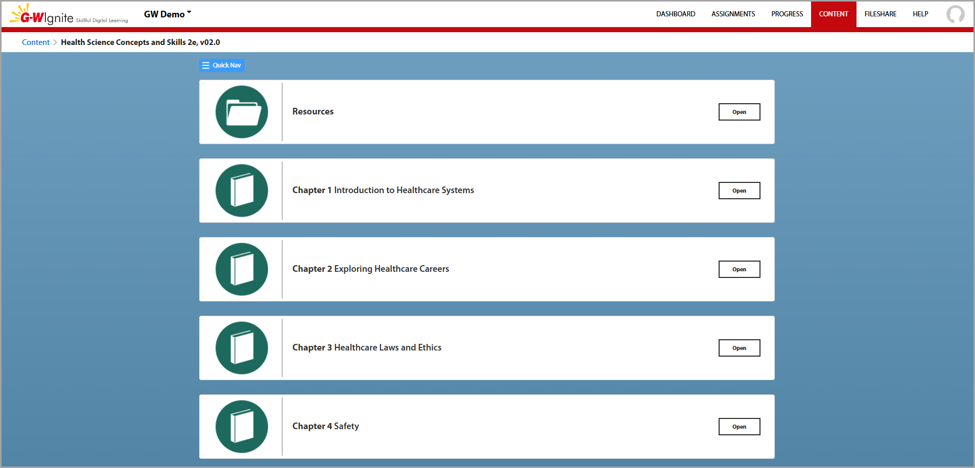Open the Fileshare tab
975x468 pixels.
click(x=880, y=14)
